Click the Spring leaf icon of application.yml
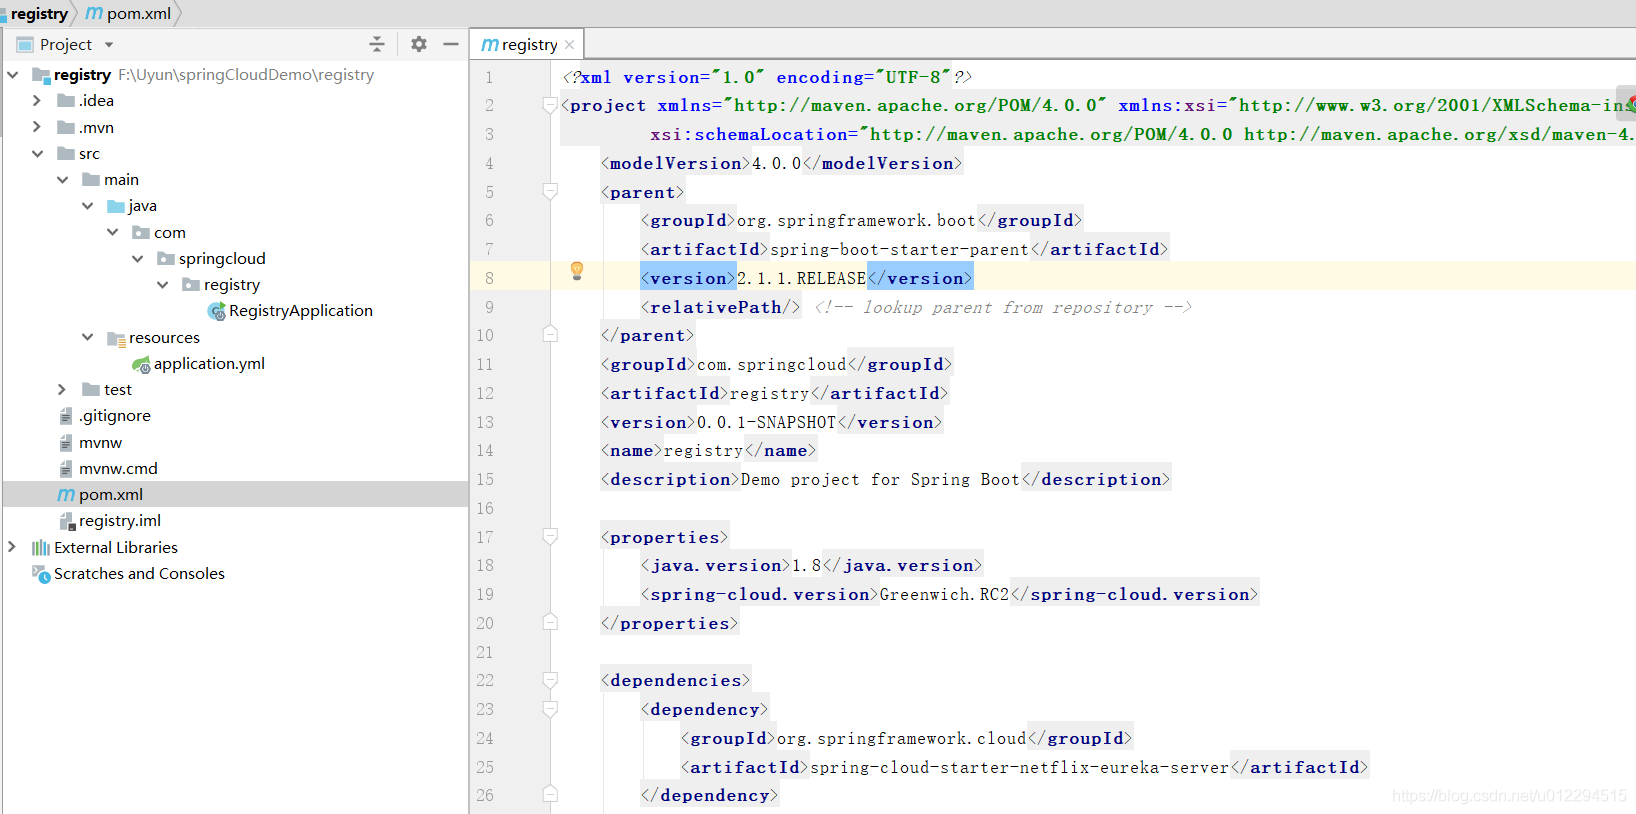Image resolution: width=1636 pixels, height=814 pixels. (141, 365)
